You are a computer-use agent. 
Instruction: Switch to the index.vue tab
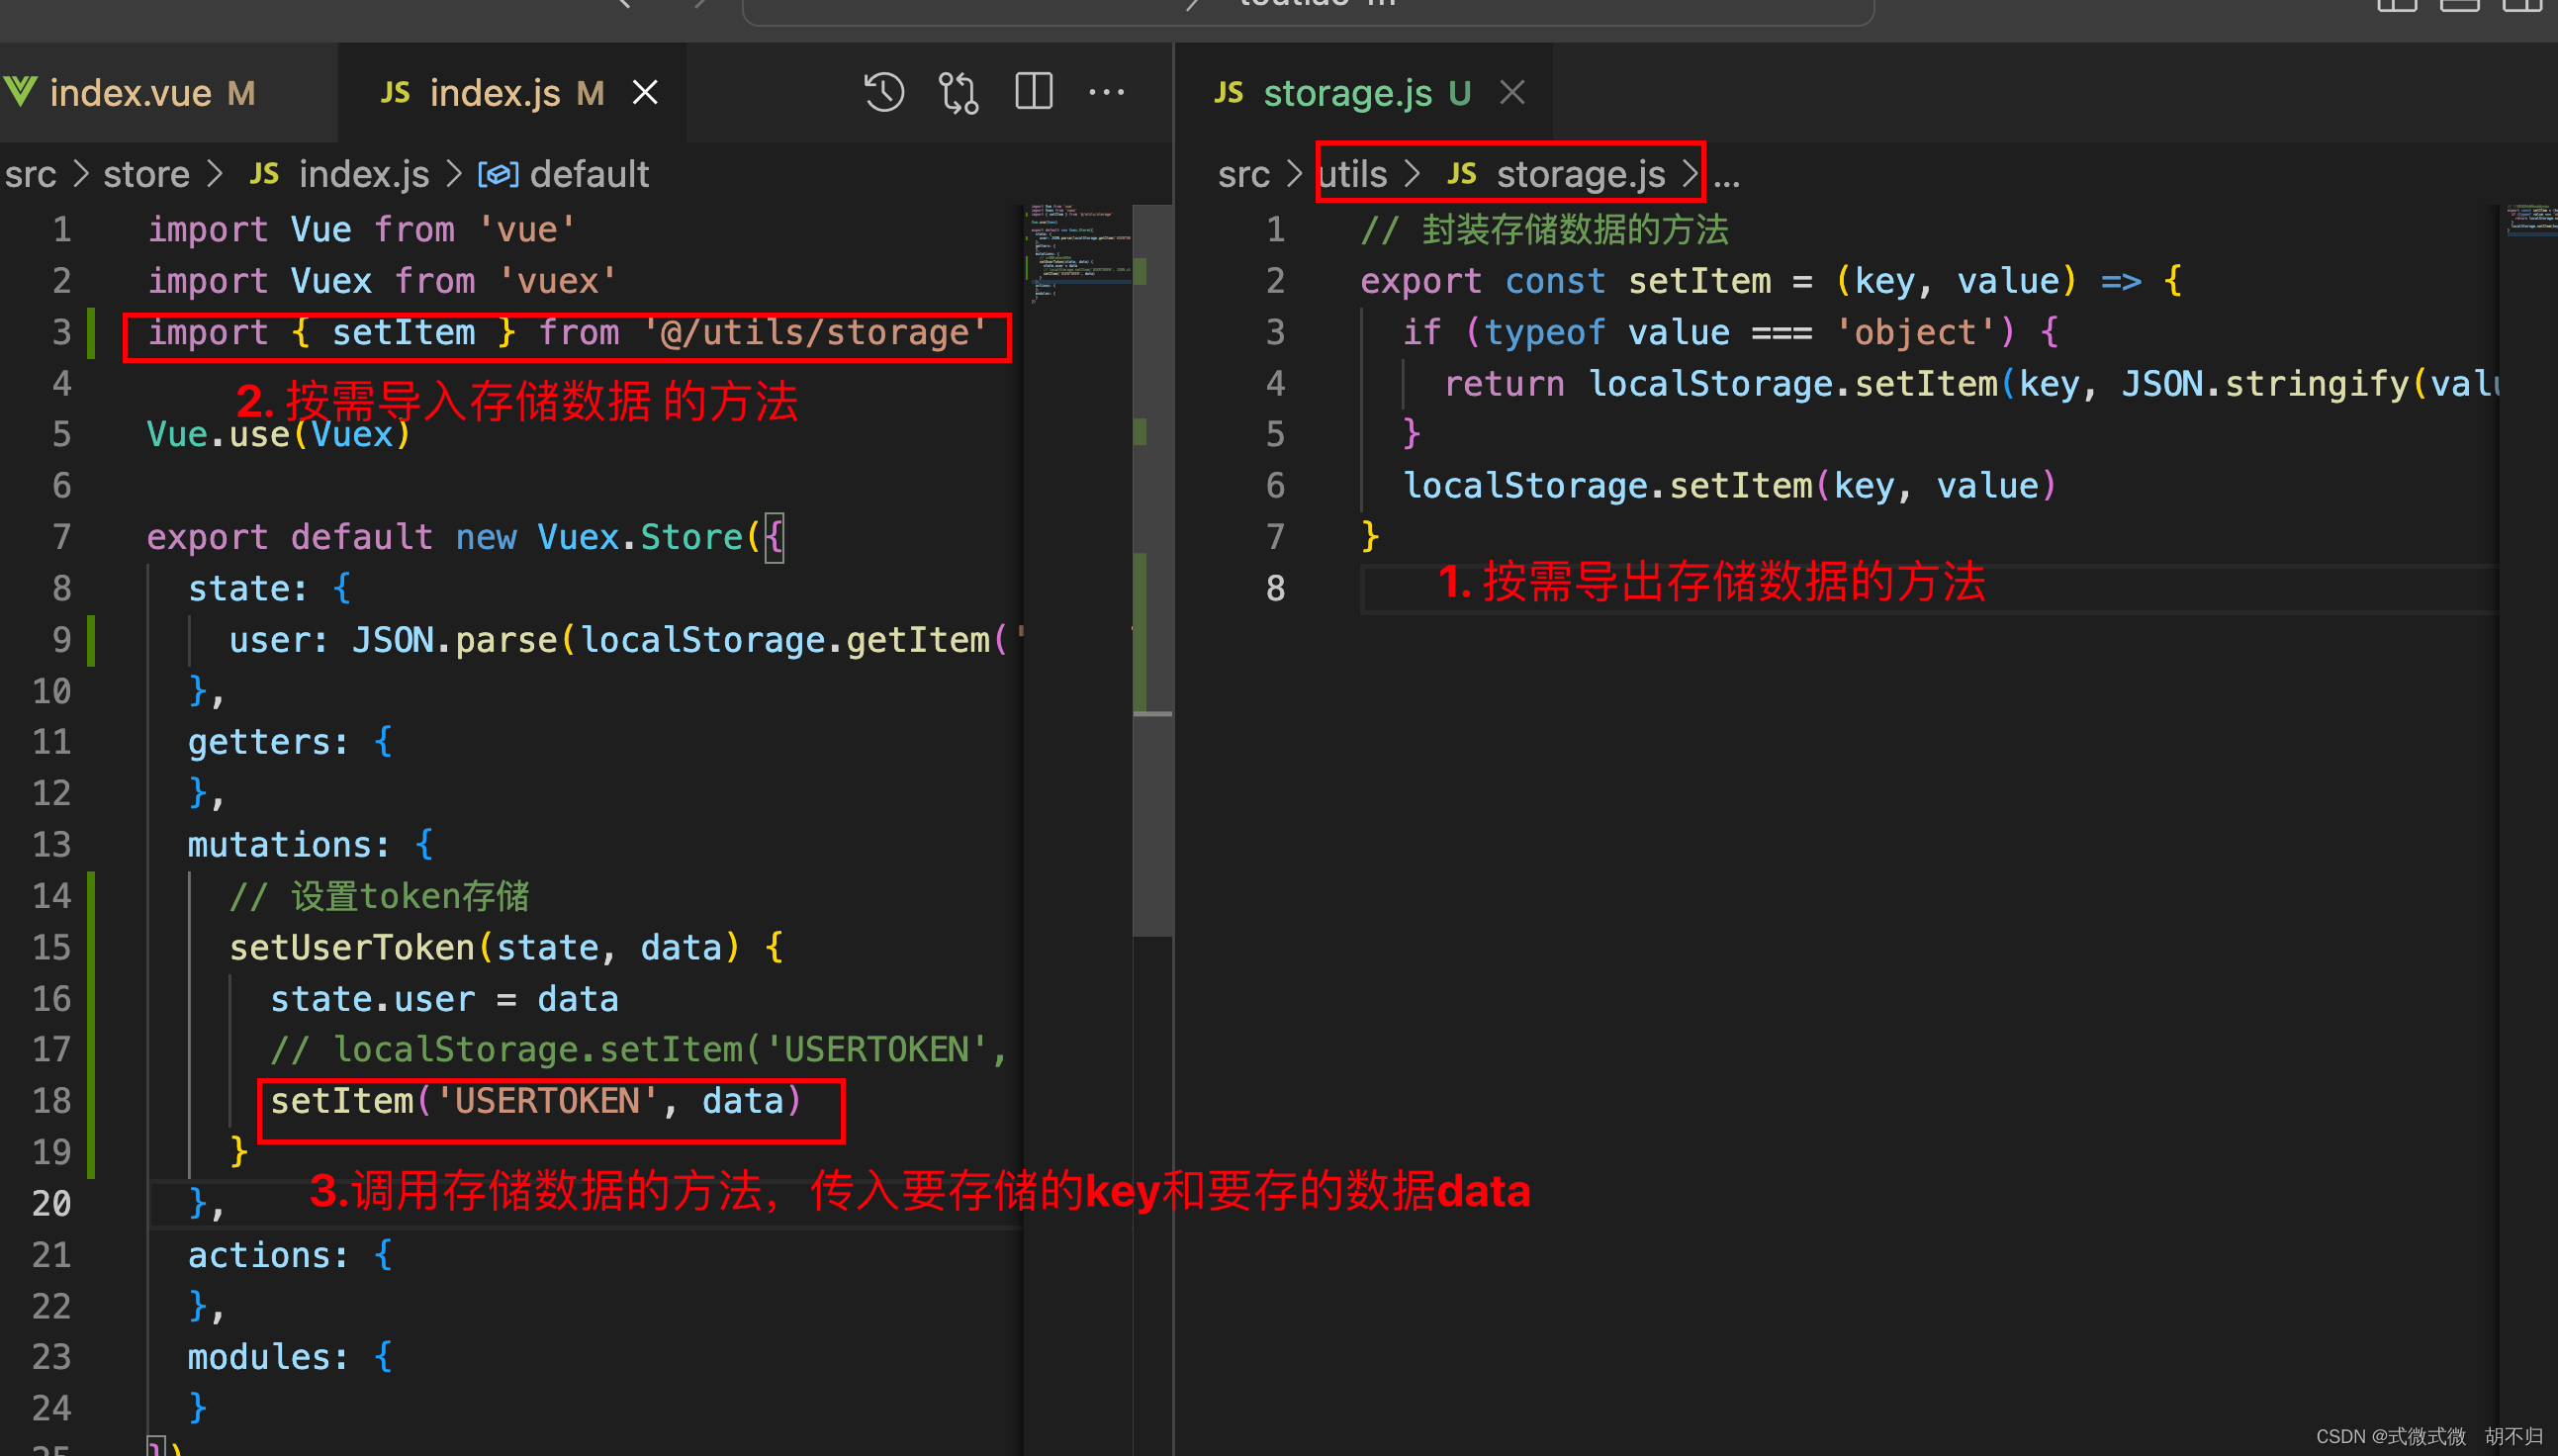pos(130,93)
